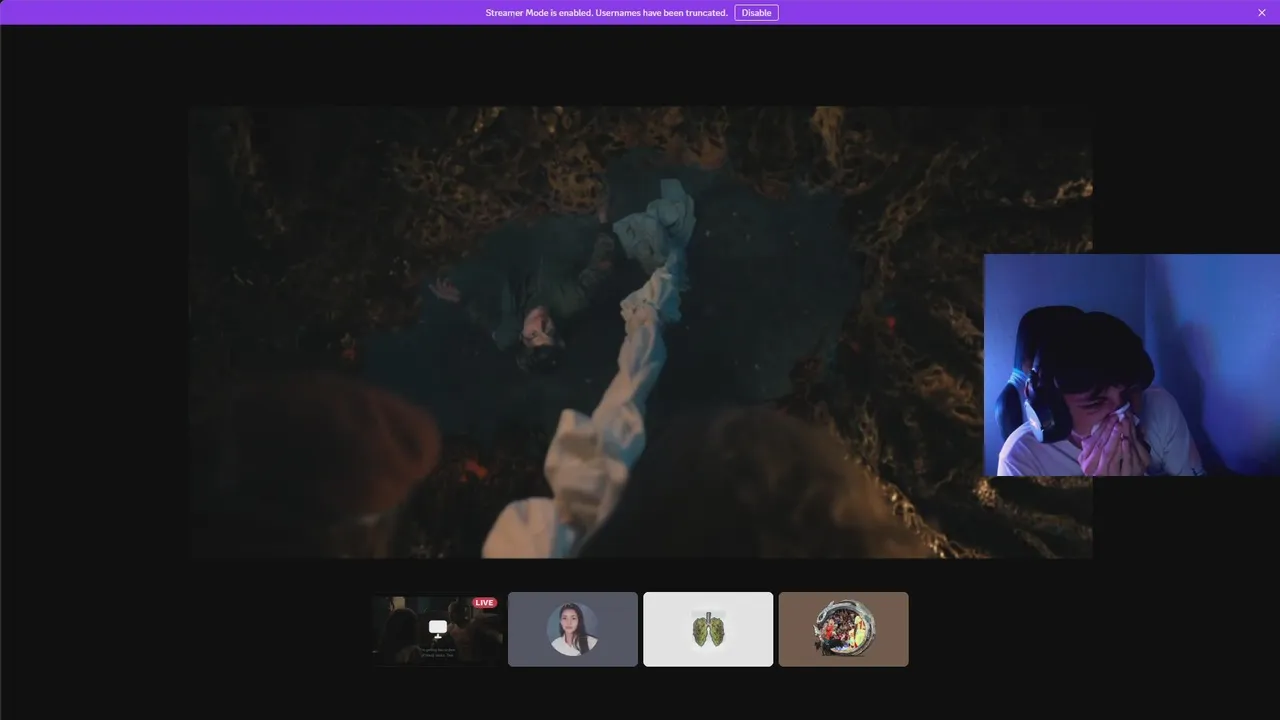The height and width of the screenshot is (720, 1280).
Task: Select the woman avatar participant tile
Action: (x=573, y=629)
